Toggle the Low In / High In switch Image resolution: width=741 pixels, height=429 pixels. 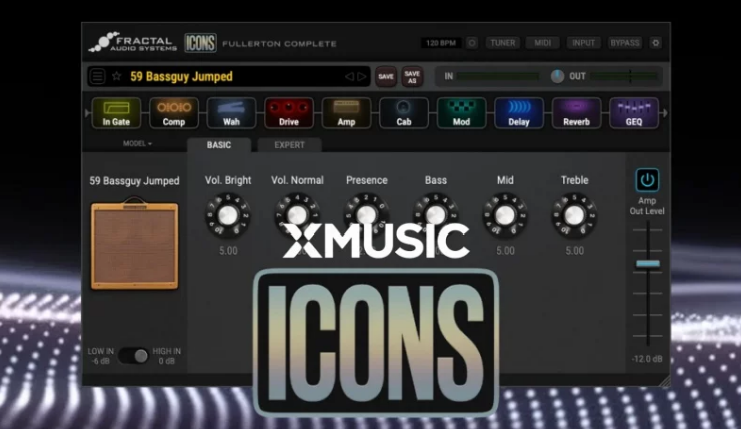coord(134,356)
